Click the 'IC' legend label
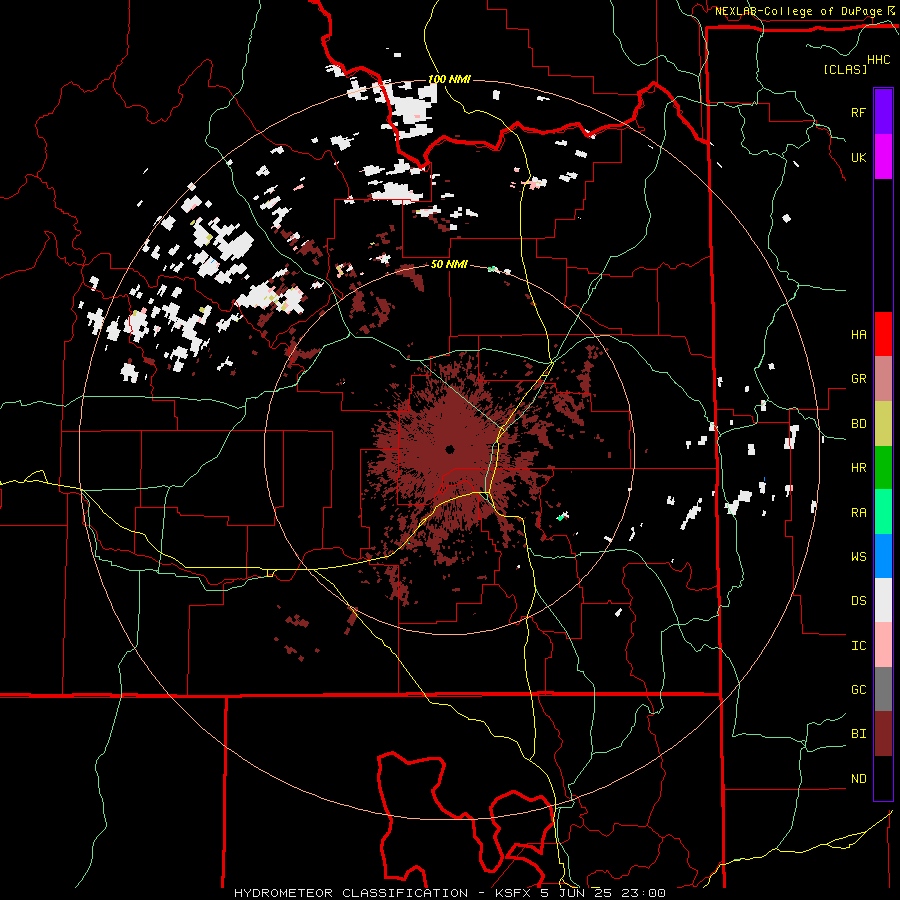This screenshot has height=900, width=900. pyautogui.click(x=858, y=646)
